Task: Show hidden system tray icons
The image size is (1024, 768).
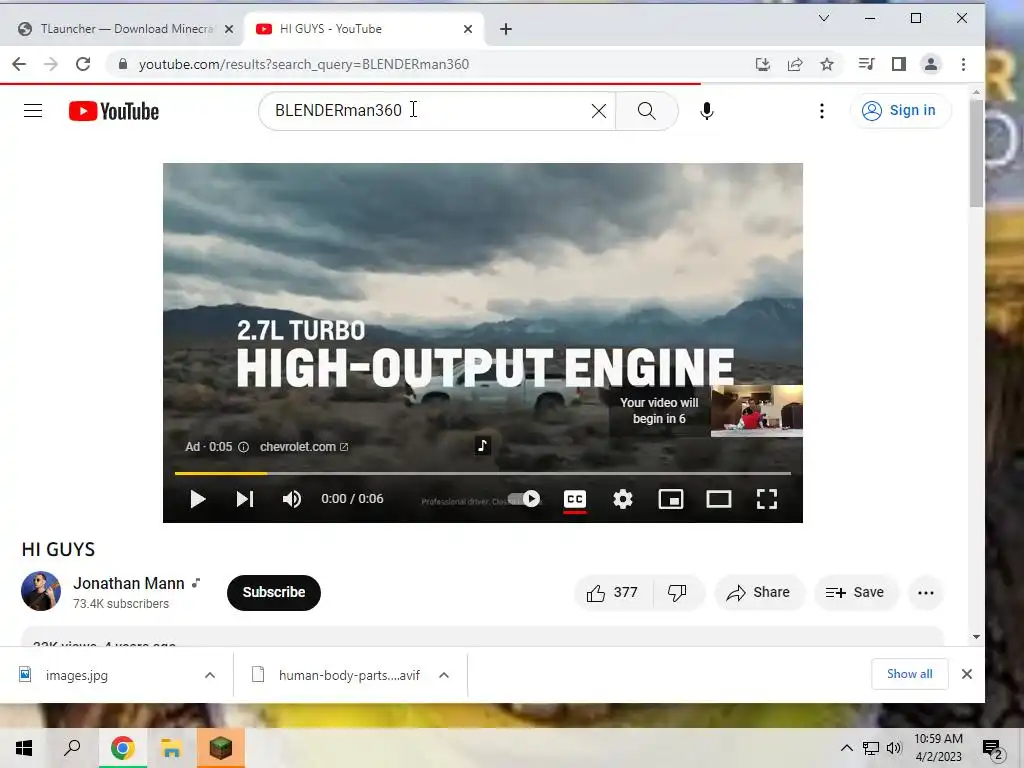Action: tap(846, 748)
